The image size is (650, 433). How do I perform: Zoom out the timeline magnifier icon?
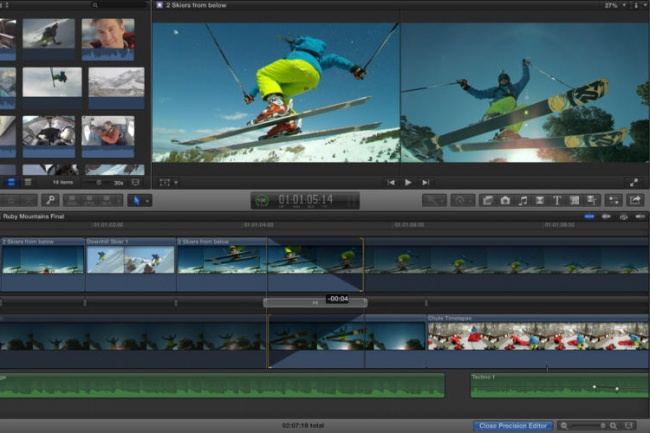tap(564, 426)
